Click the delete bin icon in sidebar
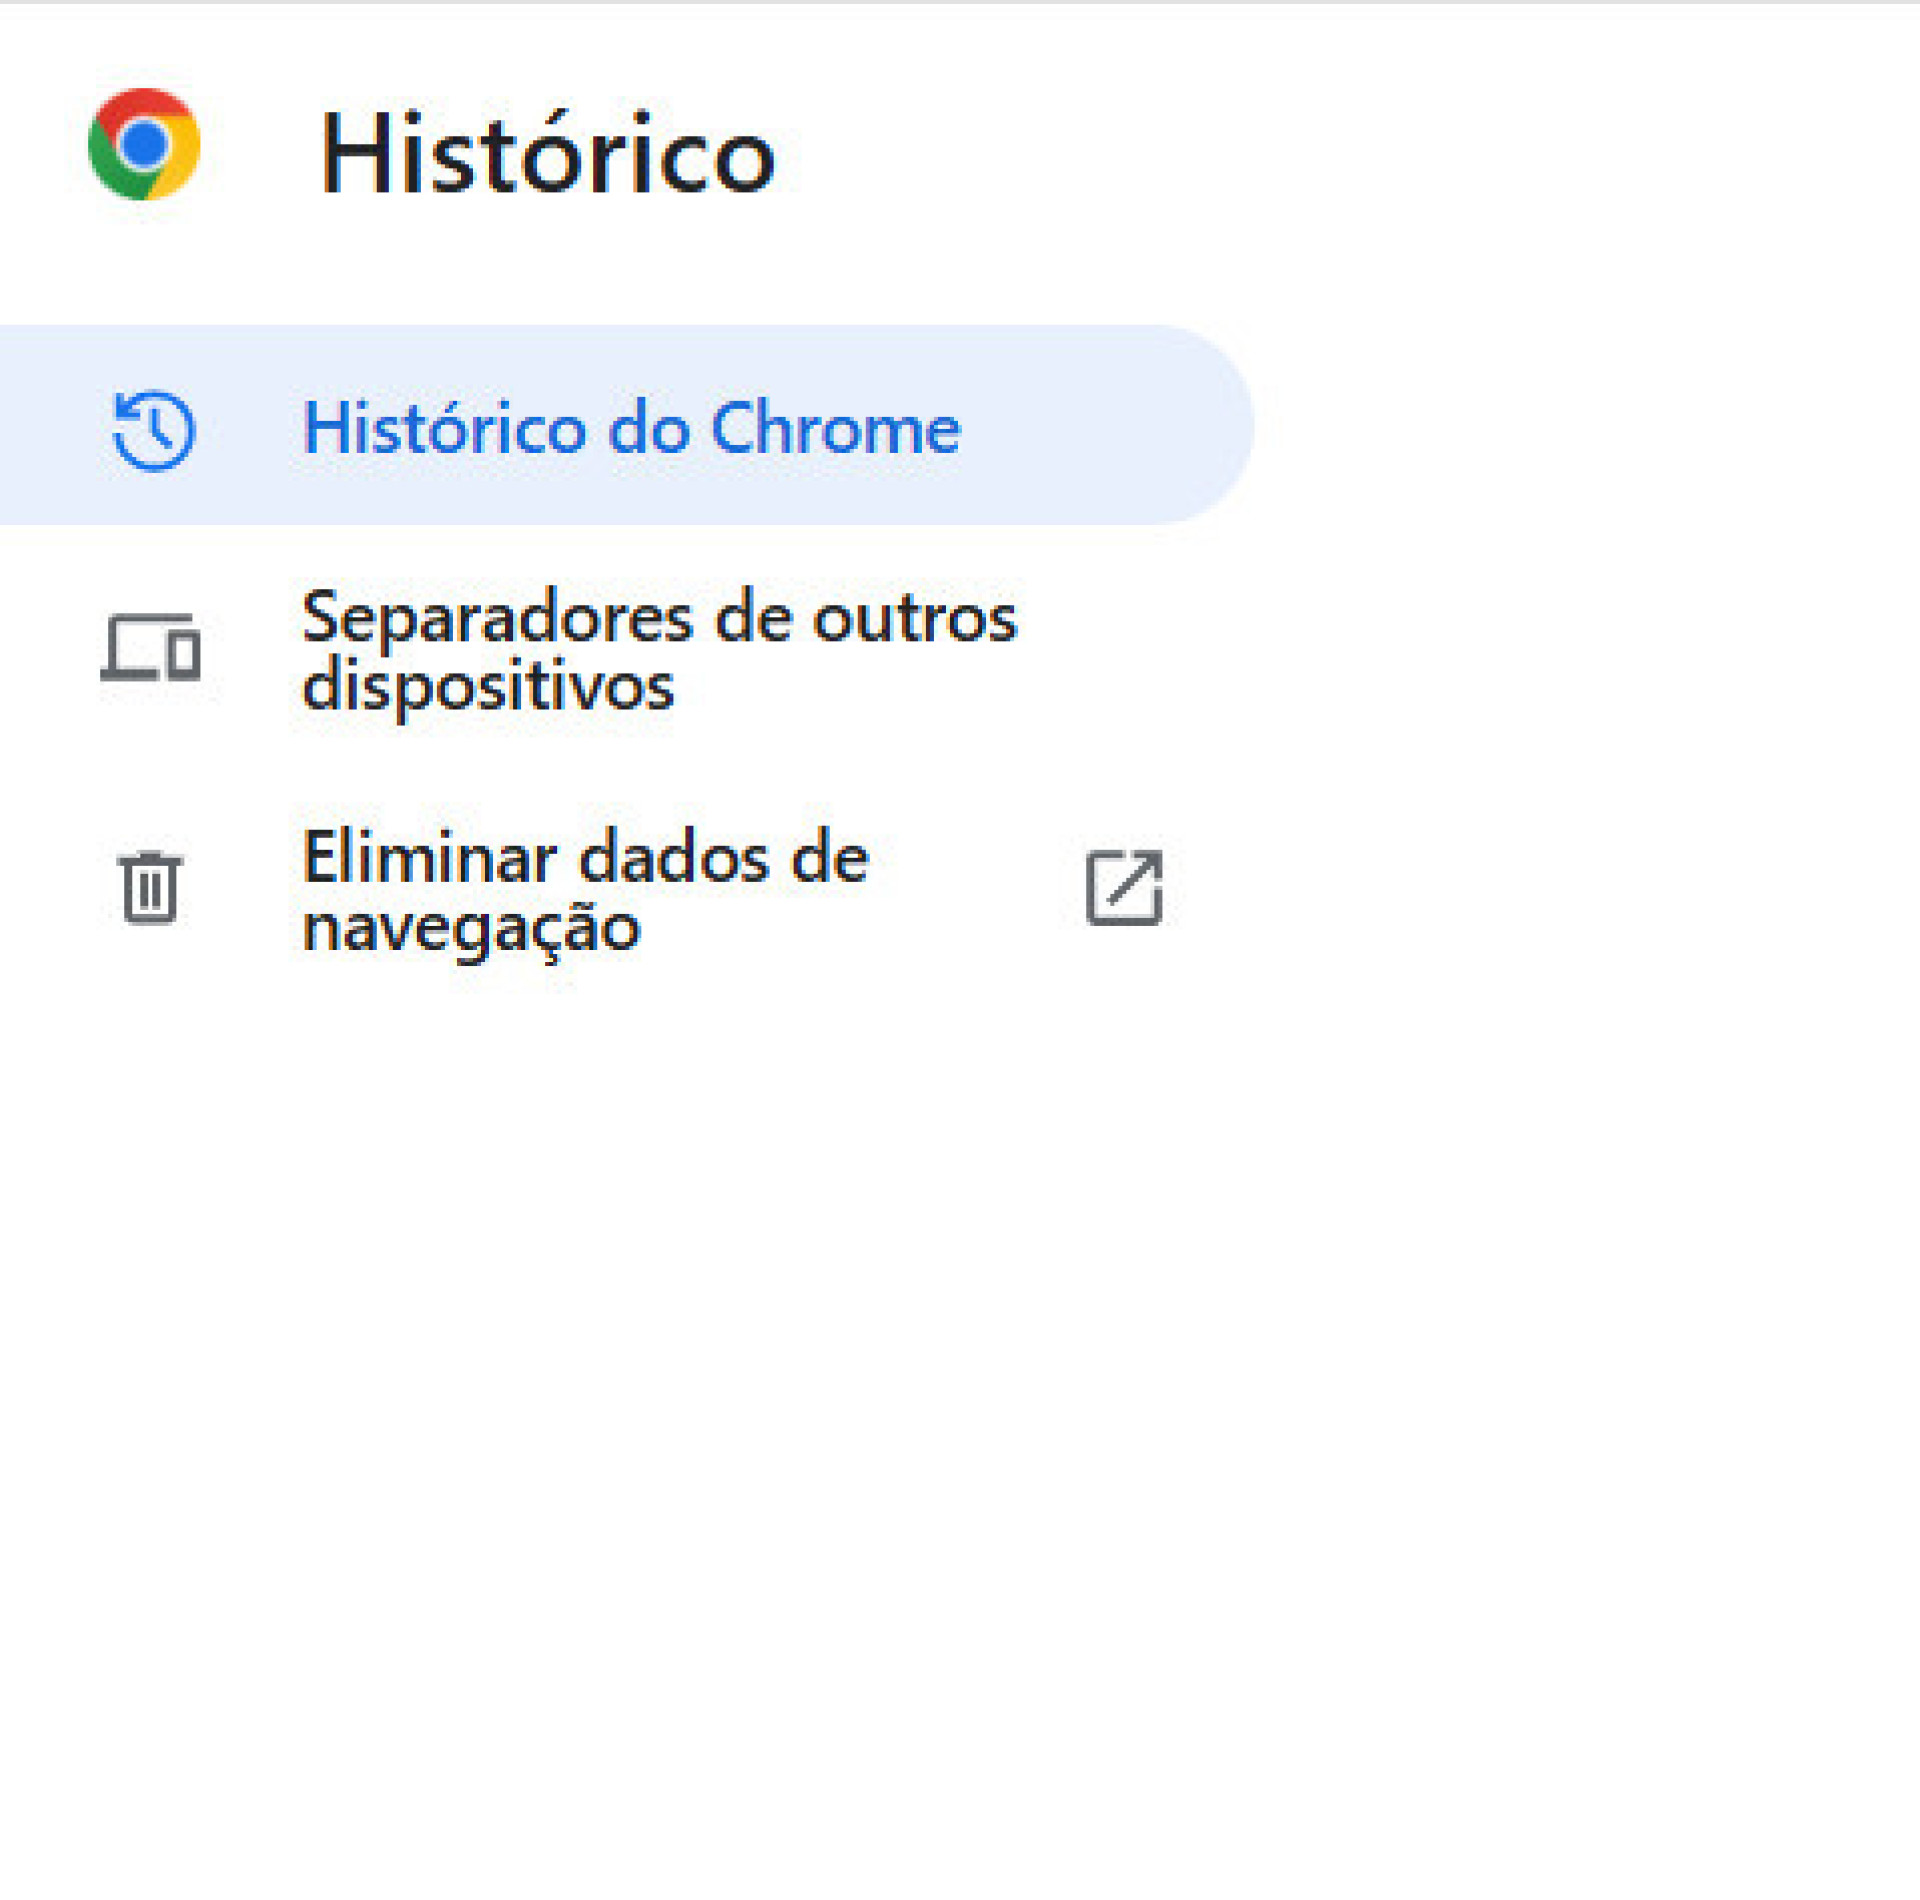This screenshot has width=1920, height=1900. pos(148,888)
